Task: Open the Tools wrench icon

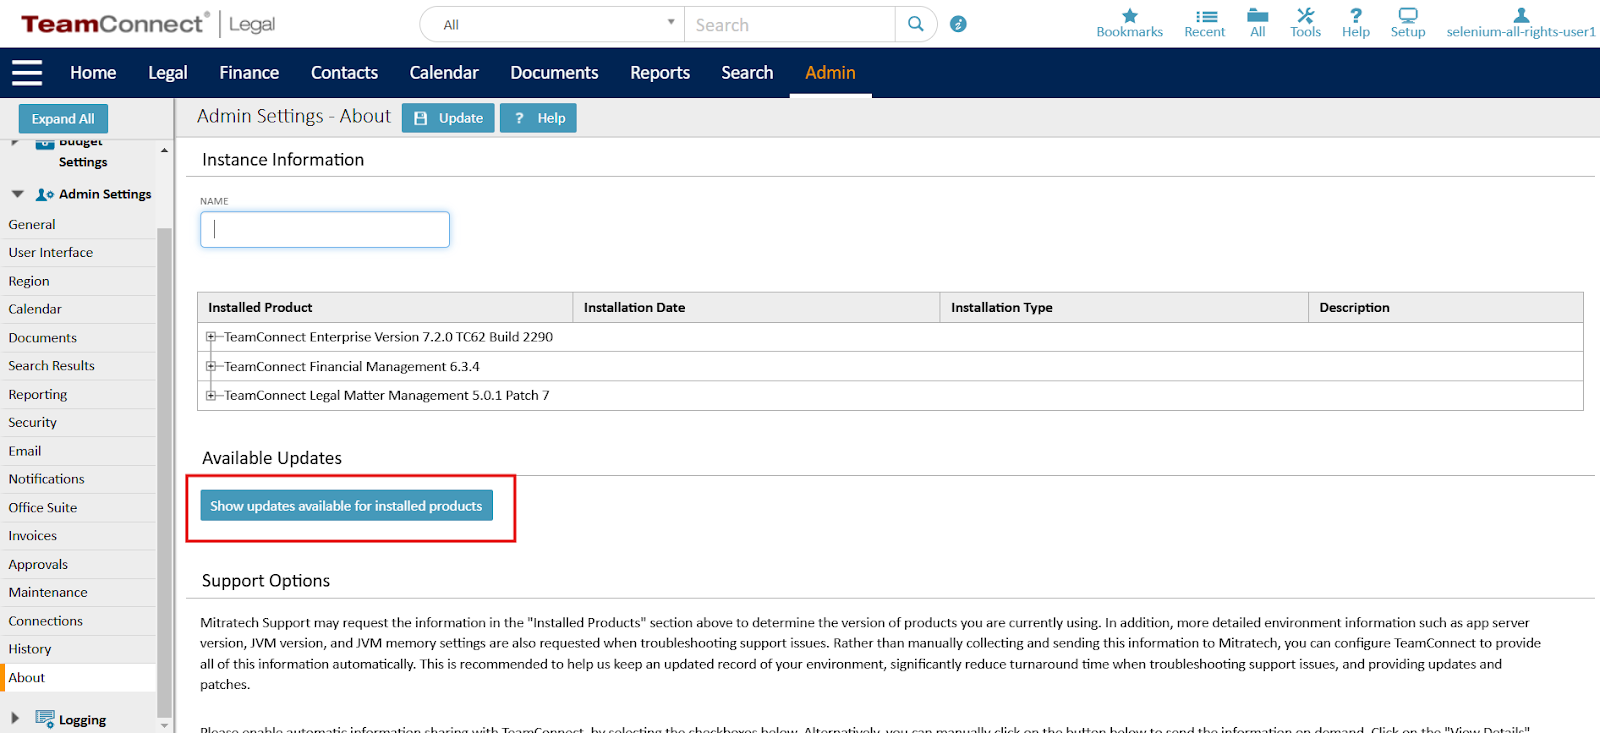Action: tap(1305, 15)
